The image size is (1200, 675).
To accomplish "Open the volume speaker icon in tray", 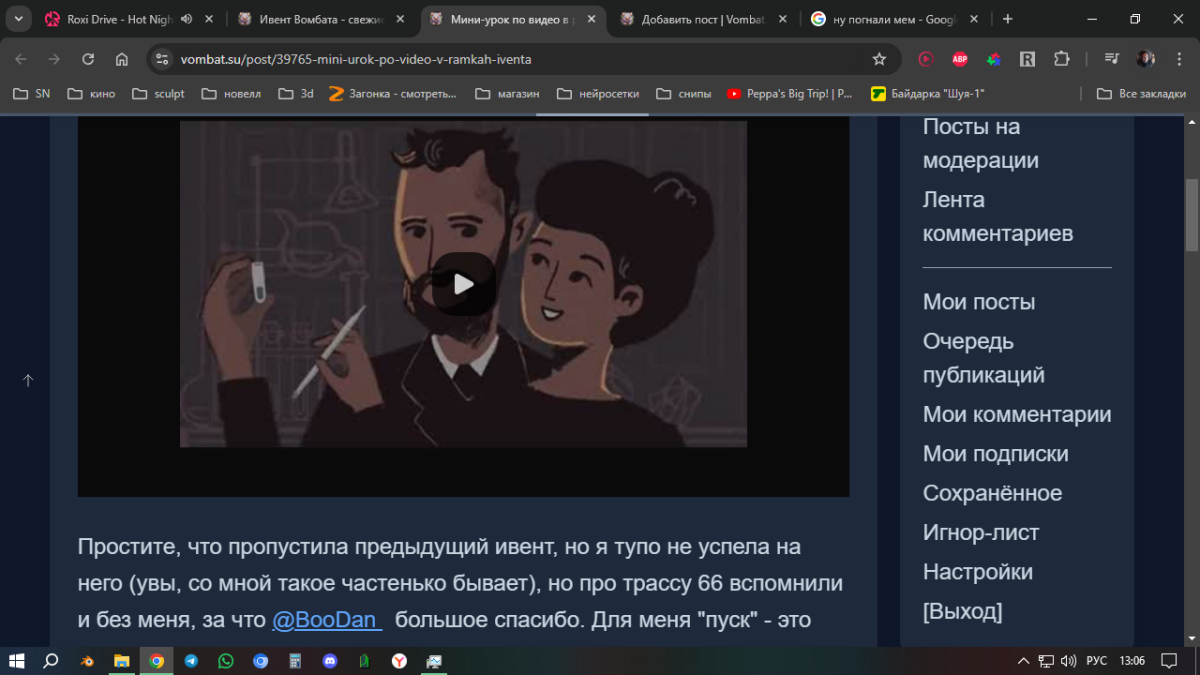I will pyautogui.click(x=1068, y=661).
